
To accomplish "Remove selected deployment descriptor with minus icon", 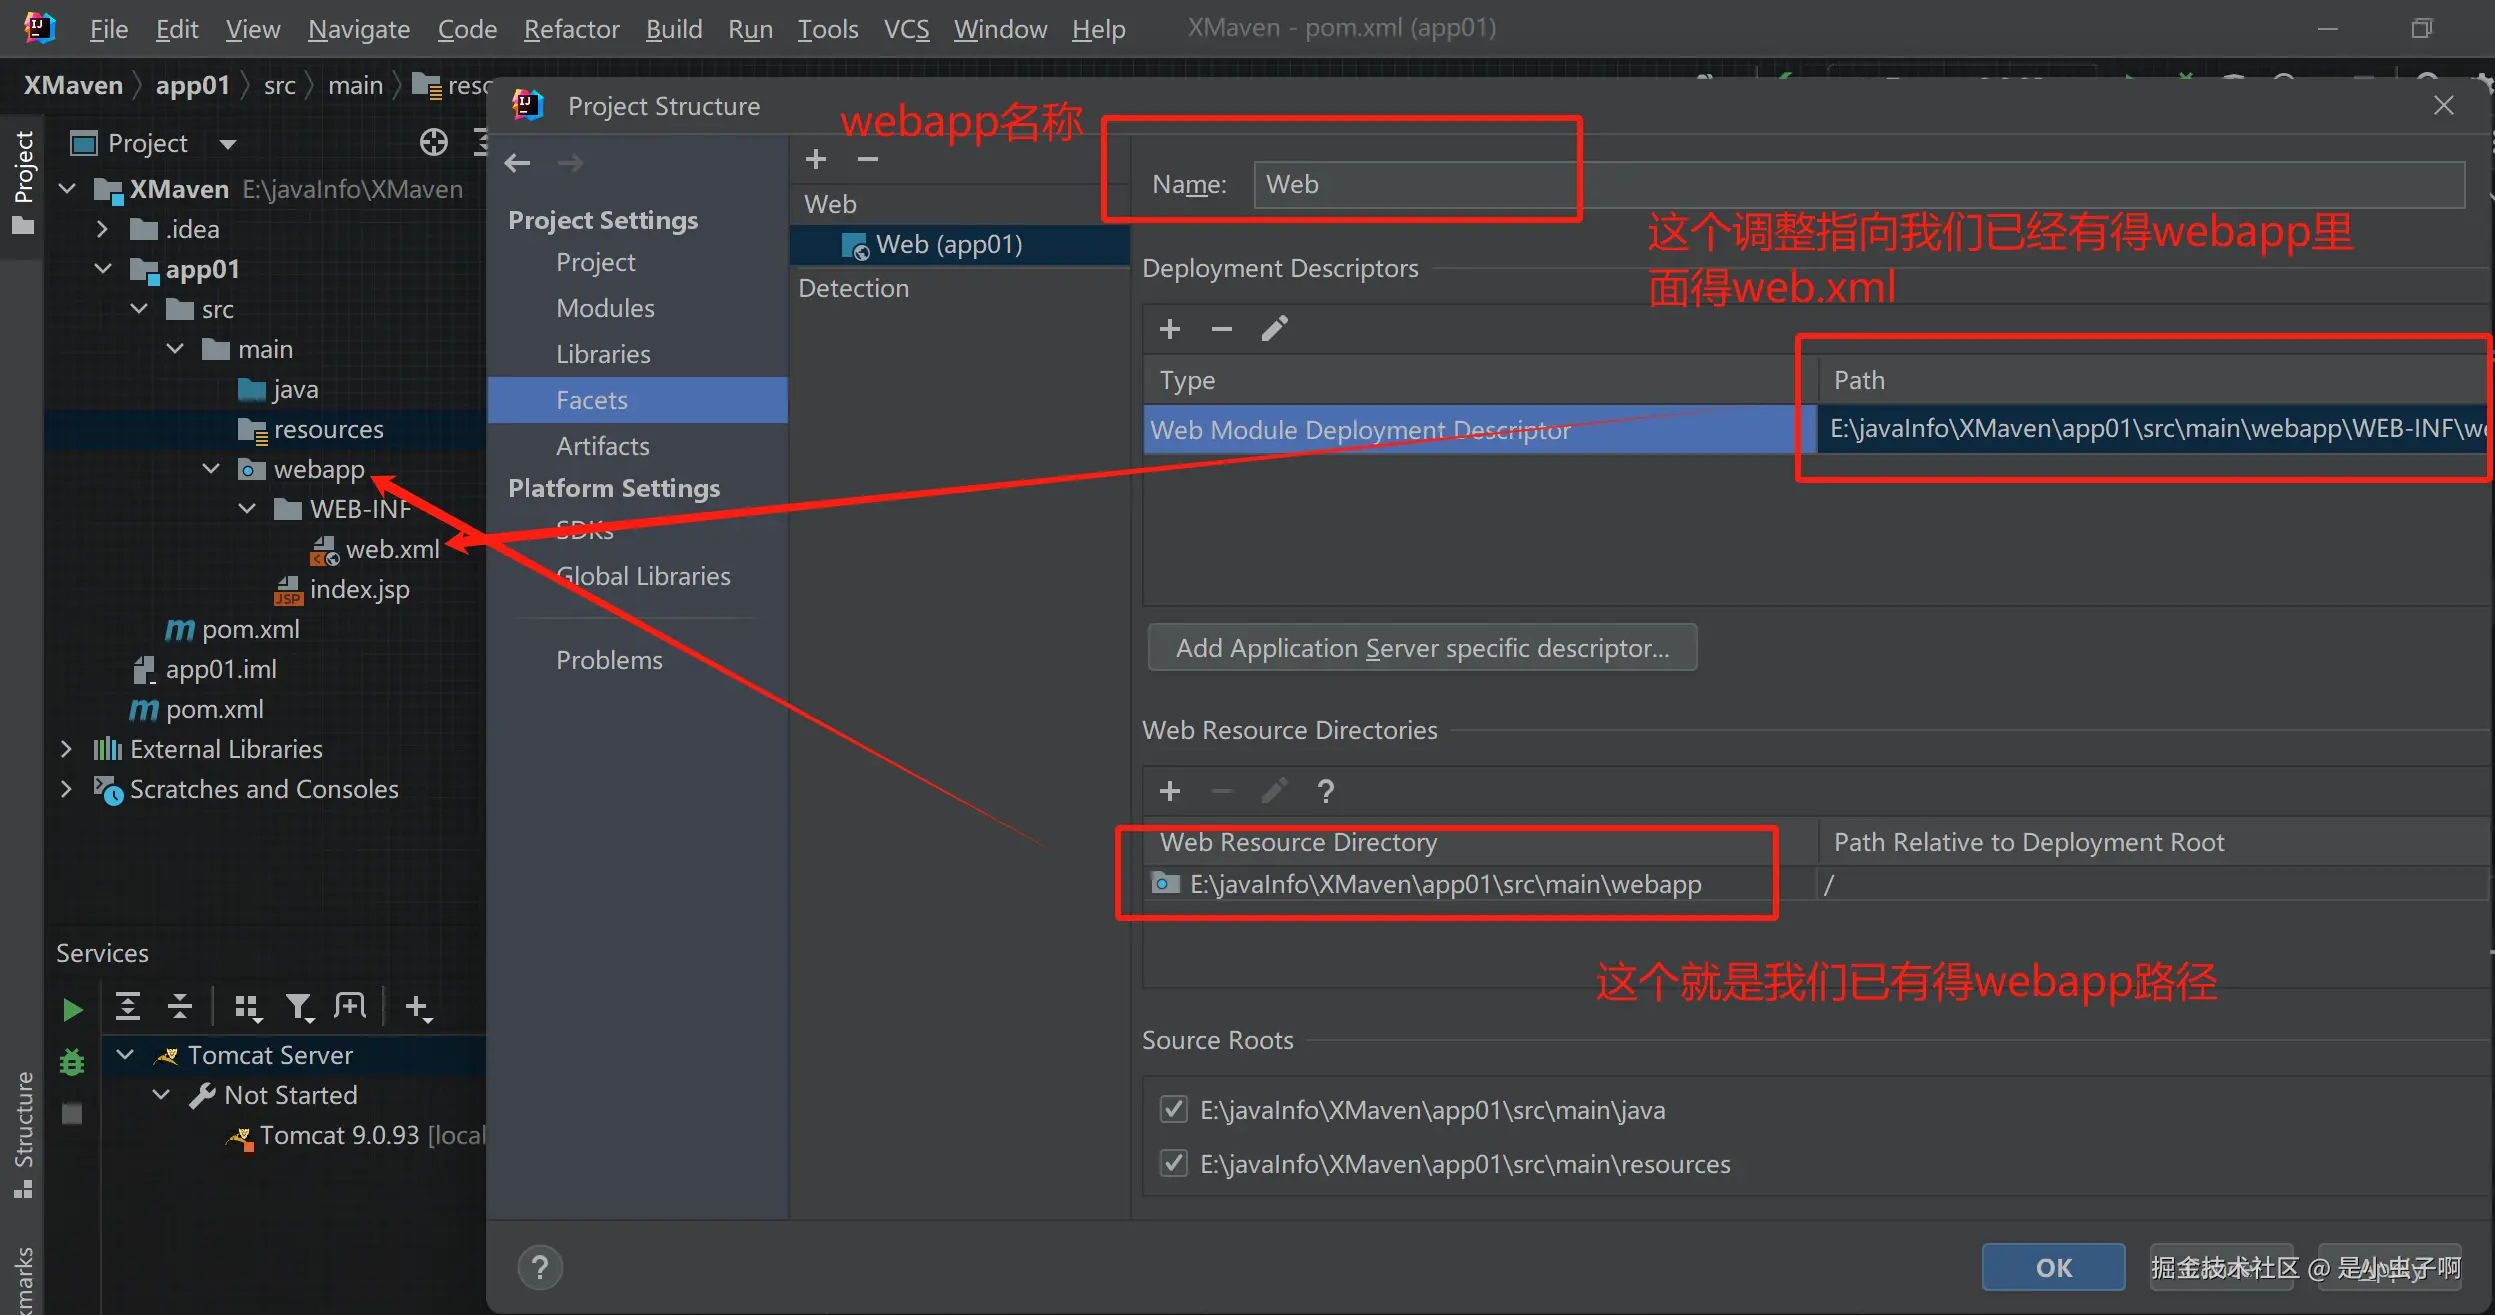I will [1221, 329].
